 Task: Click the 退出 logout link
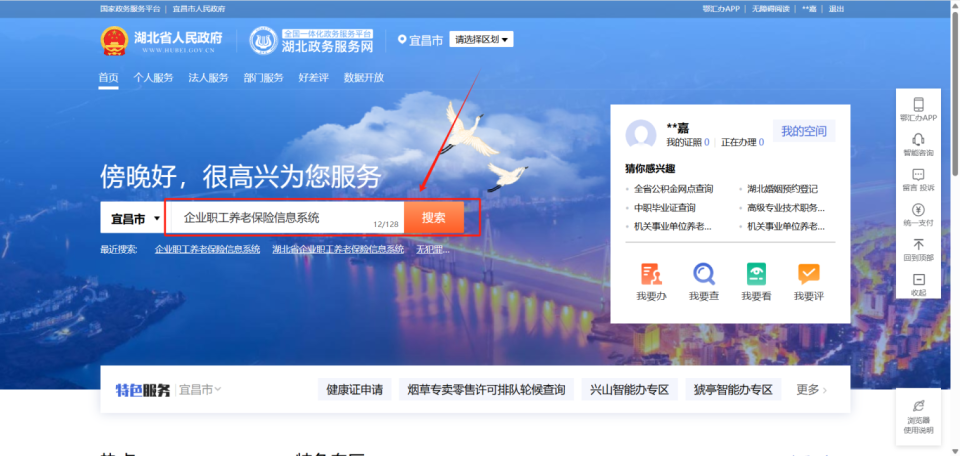pos(836,9)
